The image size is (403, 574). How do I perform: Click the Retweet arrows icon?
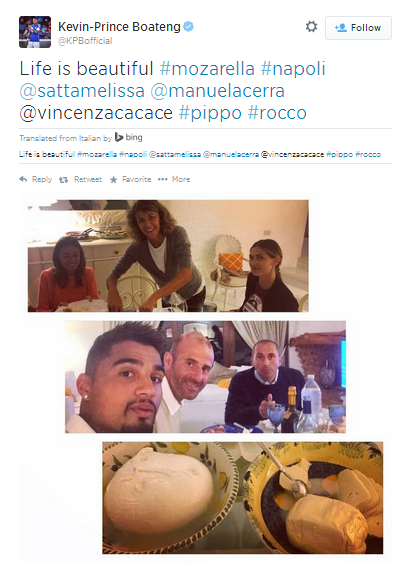tap(64, 179)
